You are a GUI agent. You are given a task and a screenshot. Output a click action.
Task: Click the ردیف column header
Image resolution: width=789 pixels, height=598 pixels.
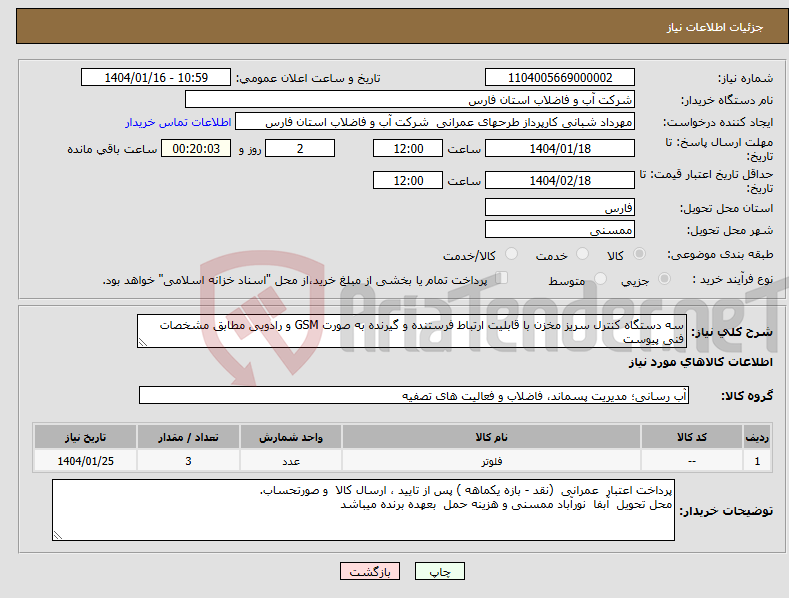click(757, 437)
